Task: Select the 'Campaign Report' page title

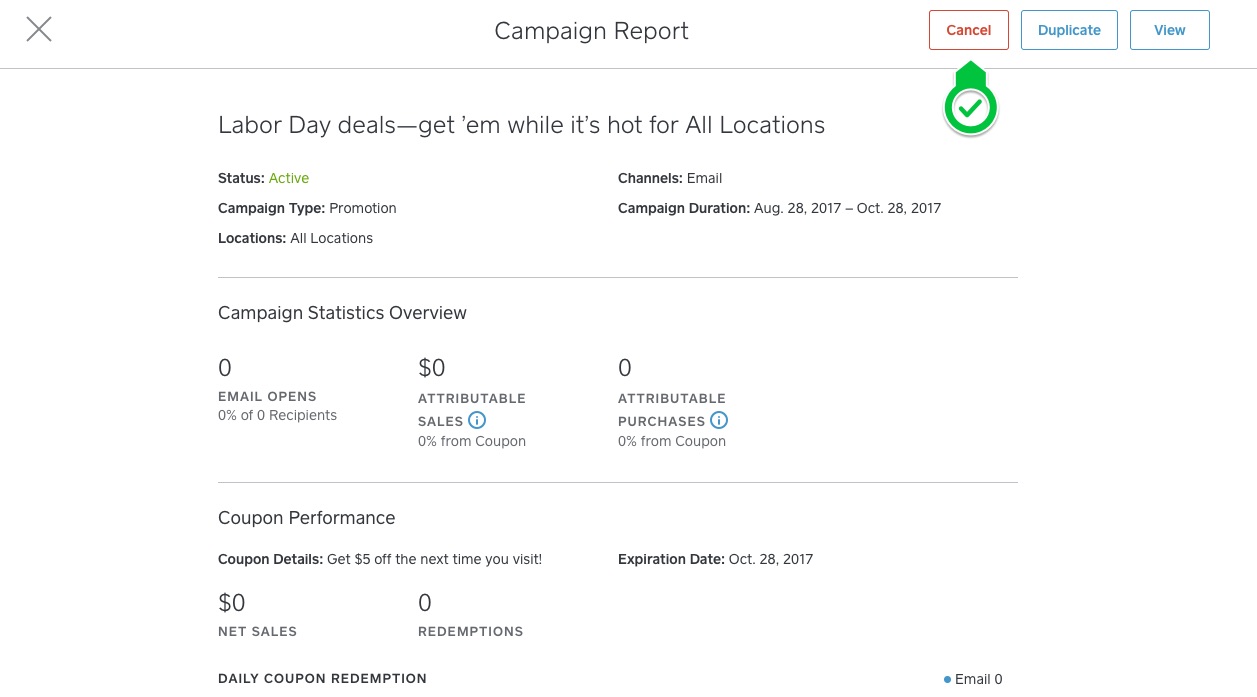Action: point(592,31)
